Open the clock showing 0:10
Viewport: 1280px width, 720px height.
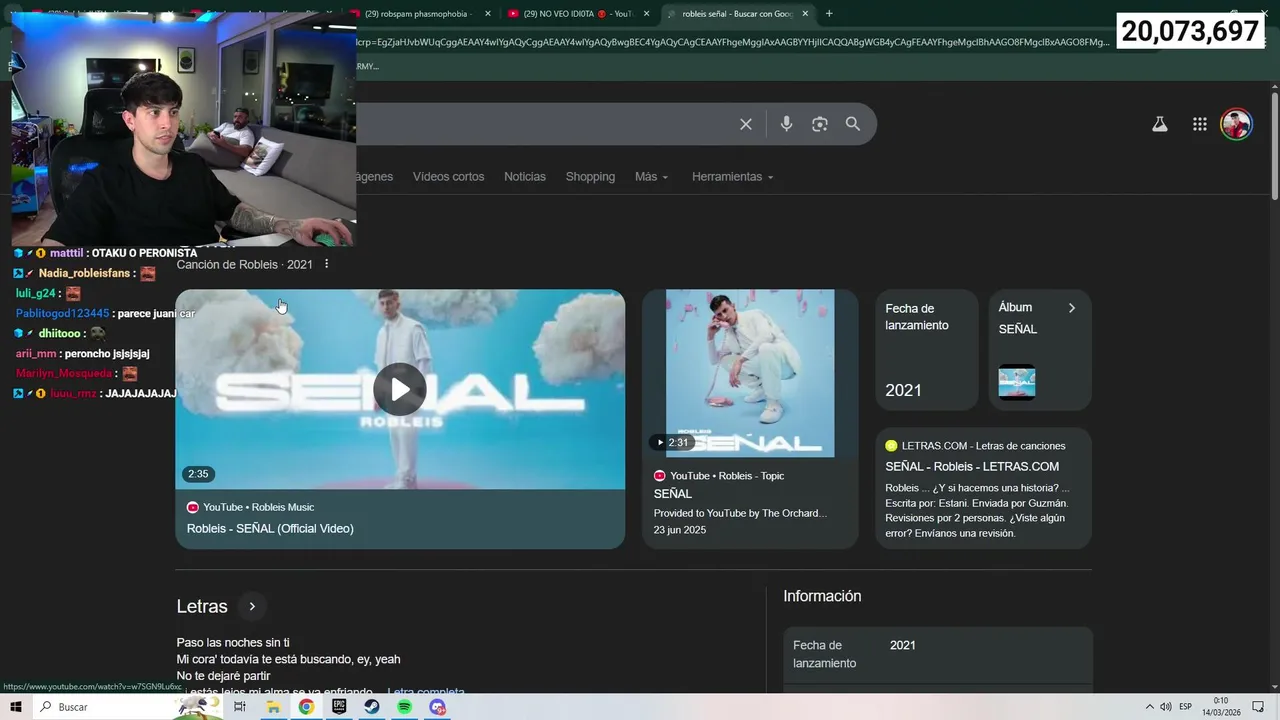pos(1221,707)
